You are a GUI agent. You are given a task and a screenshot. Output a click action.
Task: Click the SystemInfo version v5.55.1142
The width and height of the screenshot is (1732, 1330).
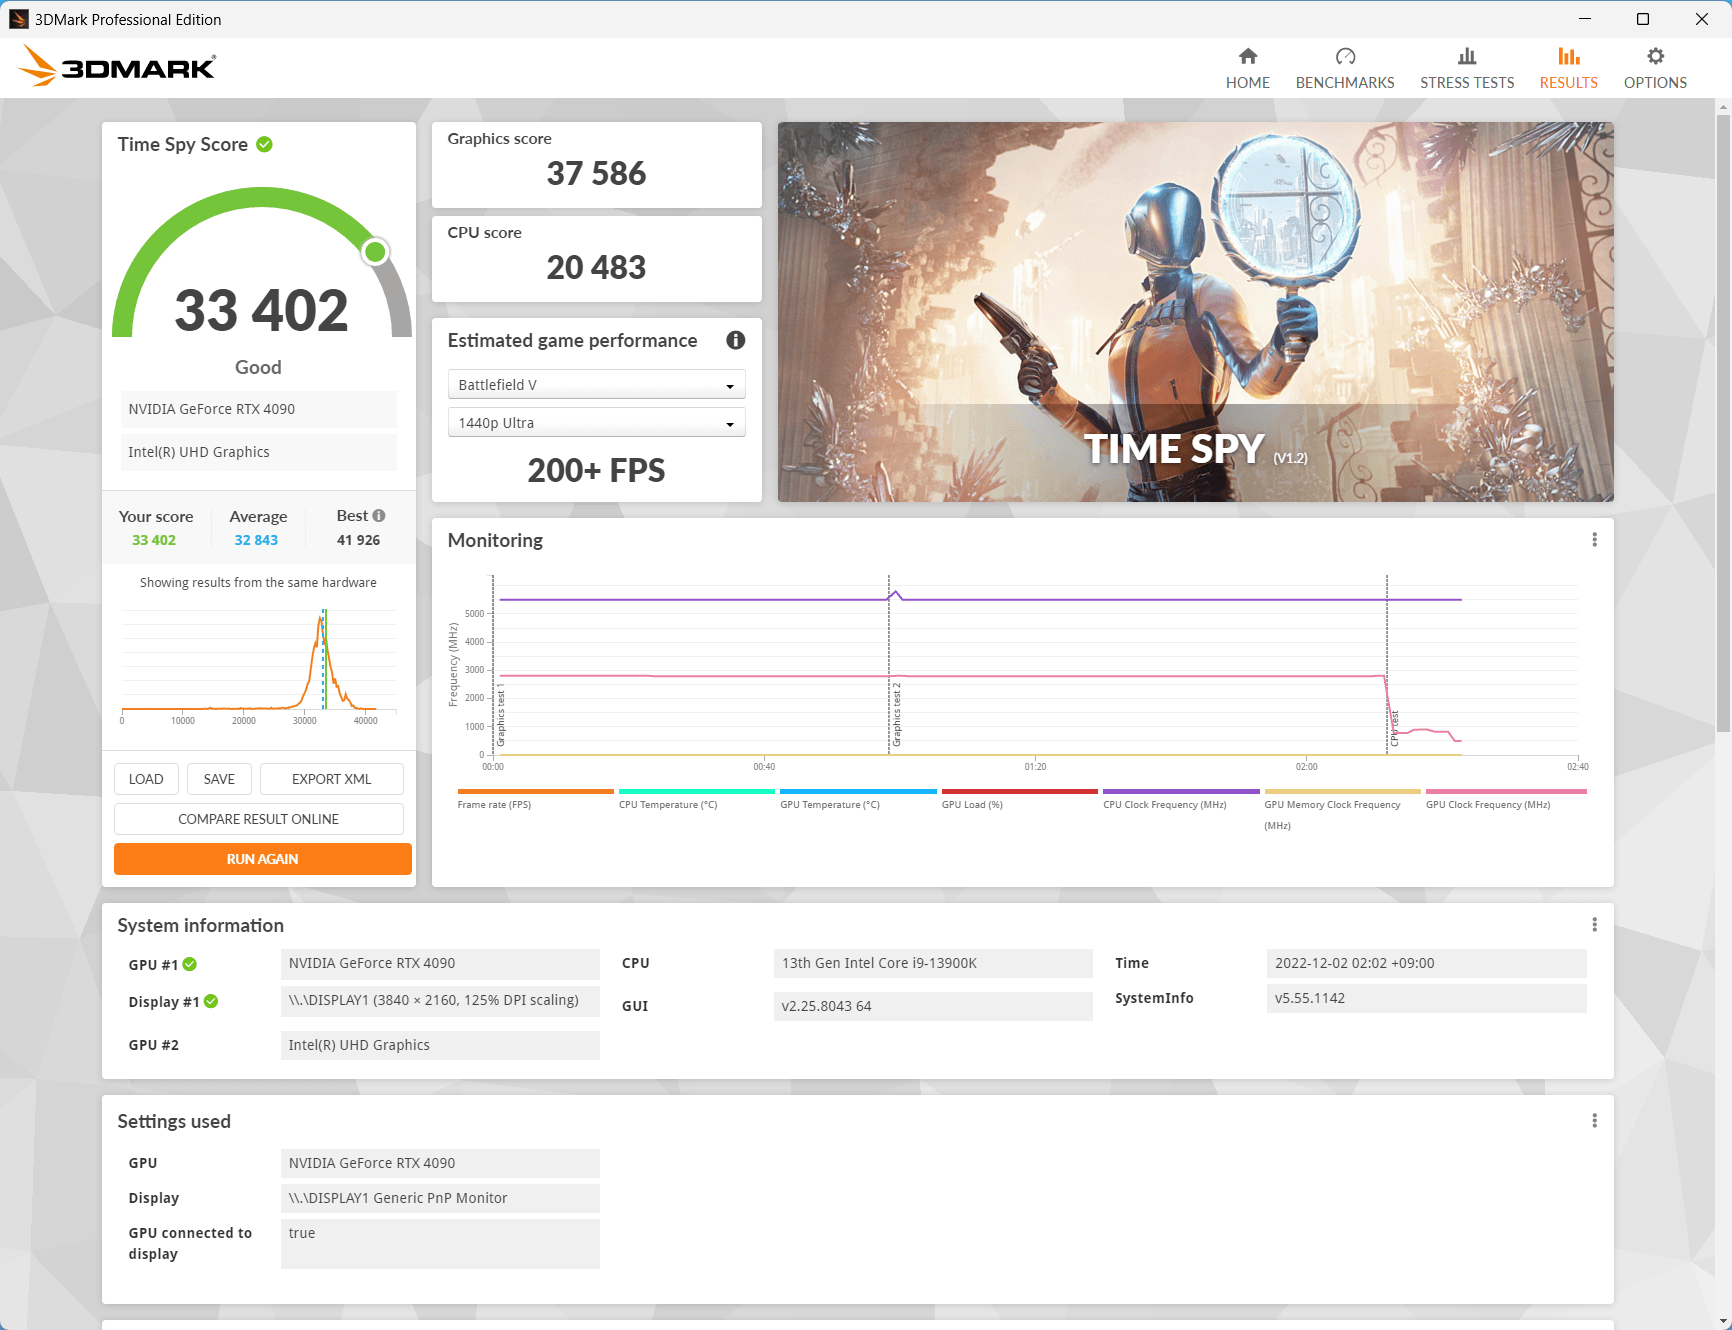1426,998
